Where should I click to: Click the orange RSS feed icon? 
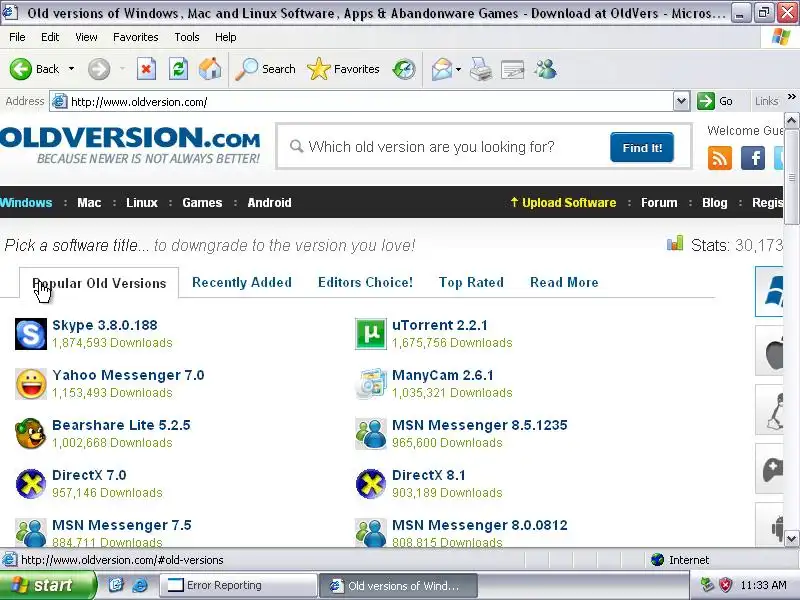719,158
